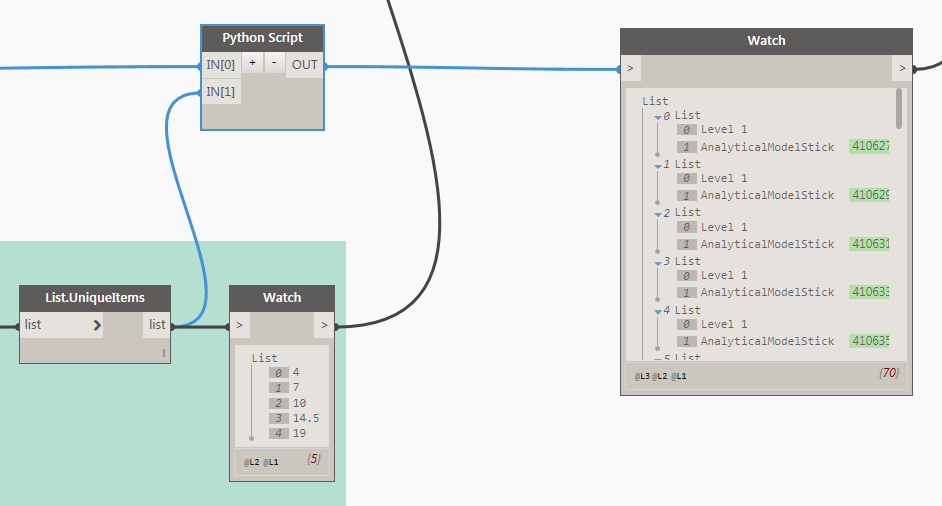Click Level 1 under 4 List
Screen dimensions: 942x506
coord(724,325)
